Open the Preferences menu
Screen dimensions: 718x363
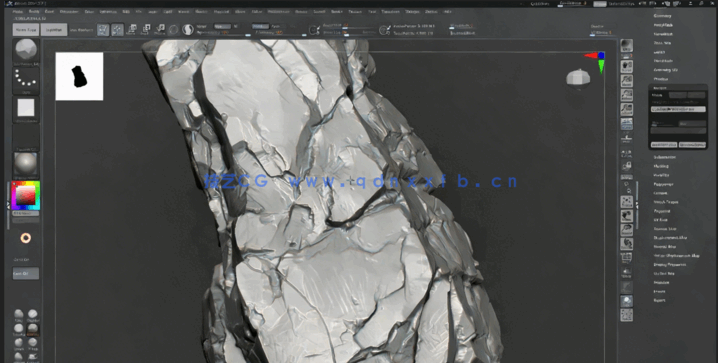click(x=278, y=11)
